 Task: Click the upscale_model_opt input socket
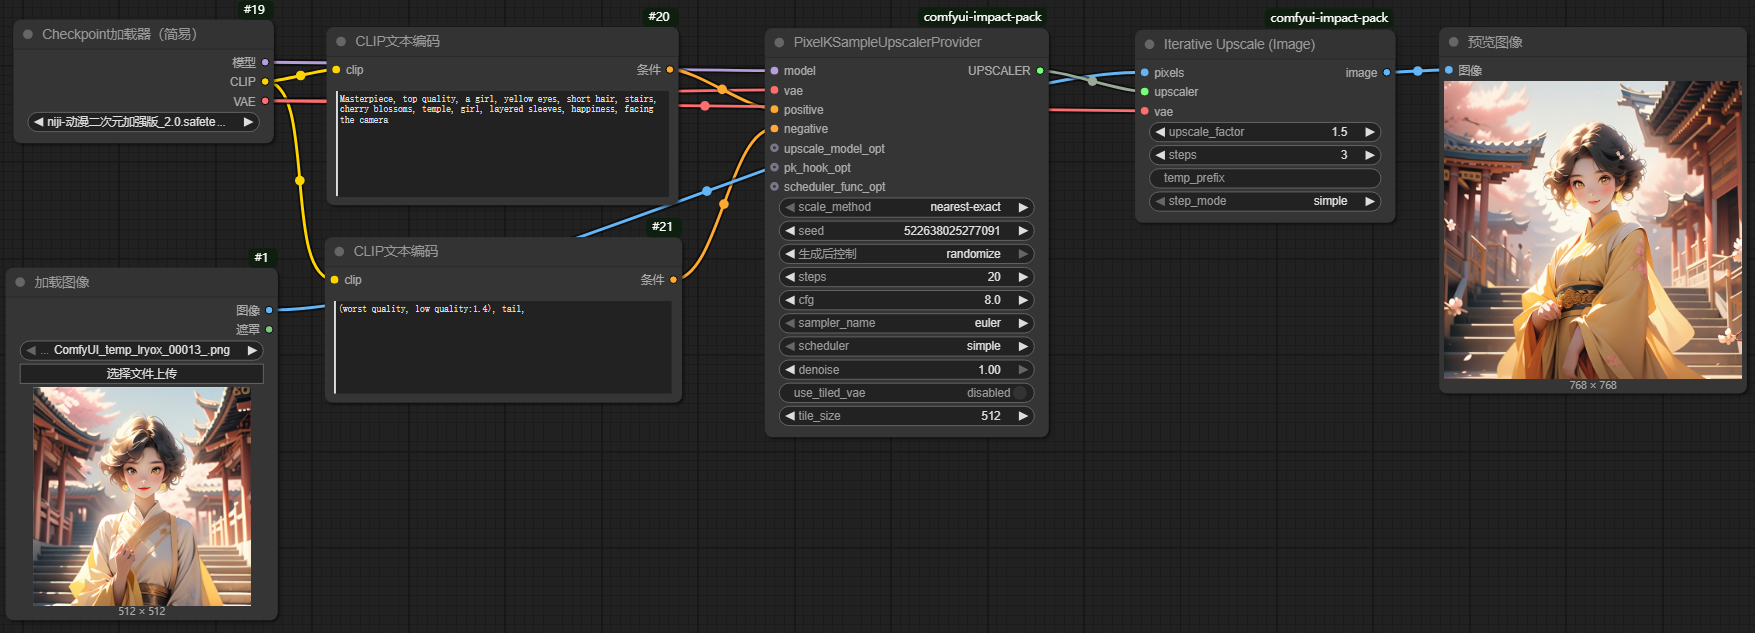[774, 148]
